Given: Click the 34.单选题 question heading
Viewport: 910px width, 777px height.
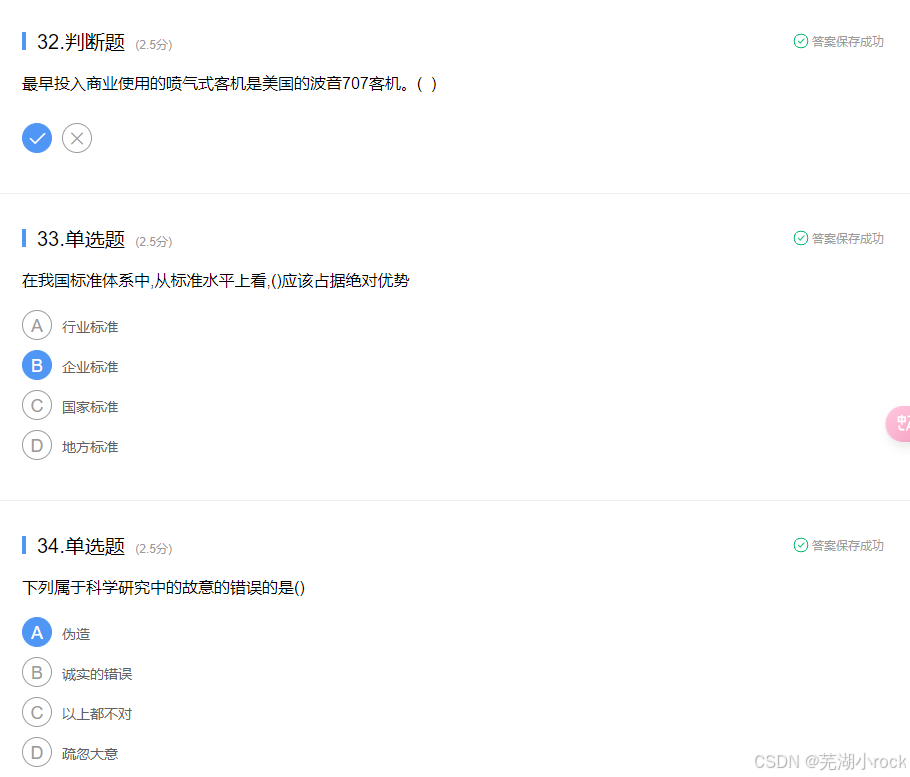Looking at the screenshot, I should [x=81, y=546].
